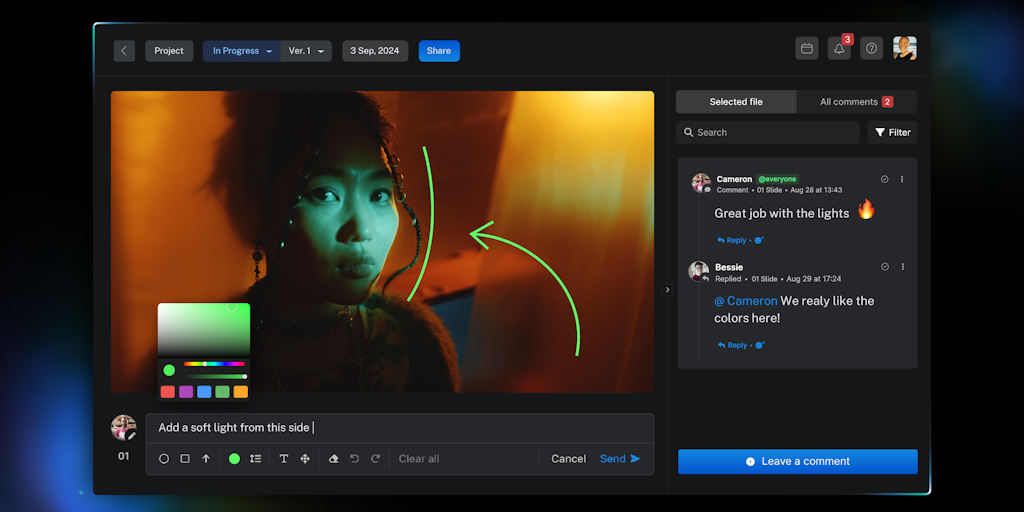
Task: Pick the red color swatch
Action: click(168, 392)
